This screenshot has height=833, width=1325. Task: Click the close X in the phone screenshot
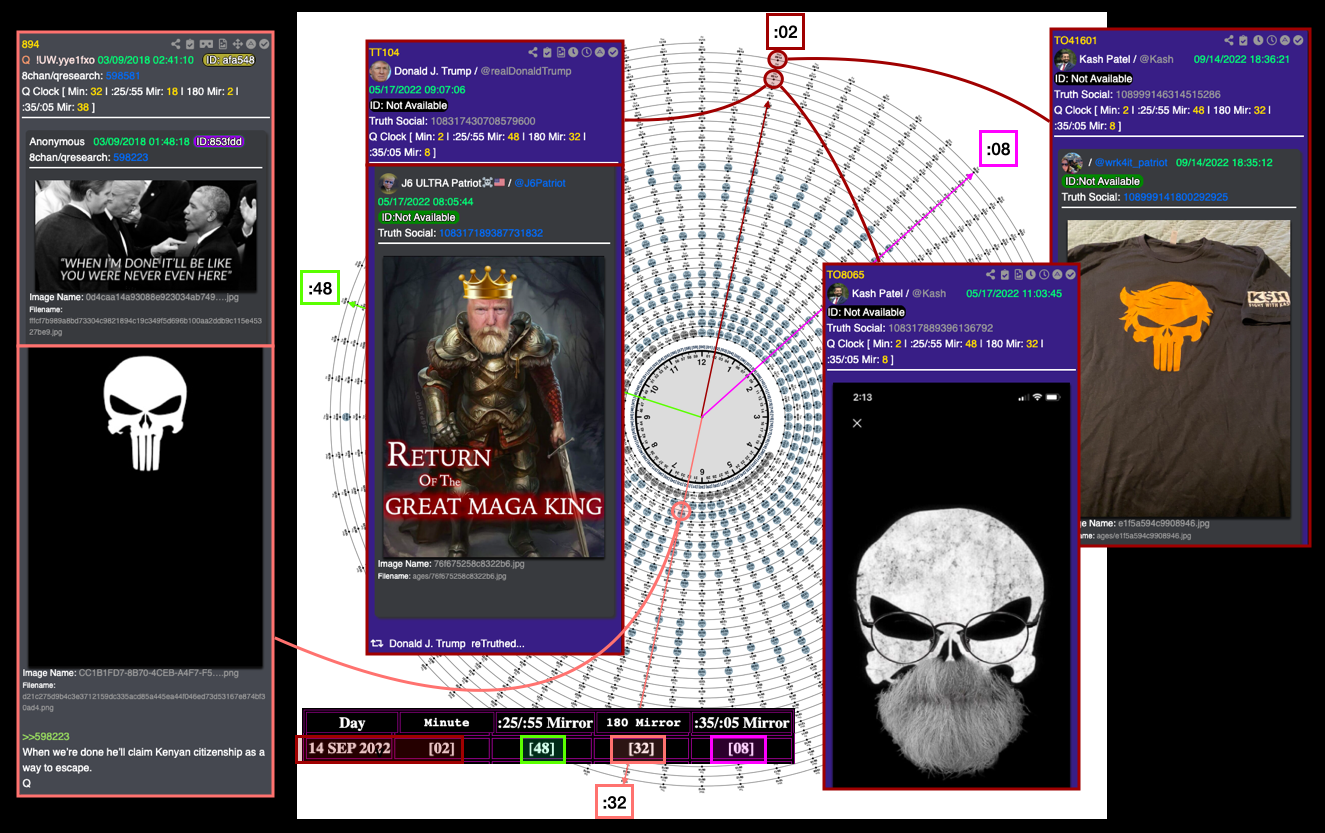point(856,423)
